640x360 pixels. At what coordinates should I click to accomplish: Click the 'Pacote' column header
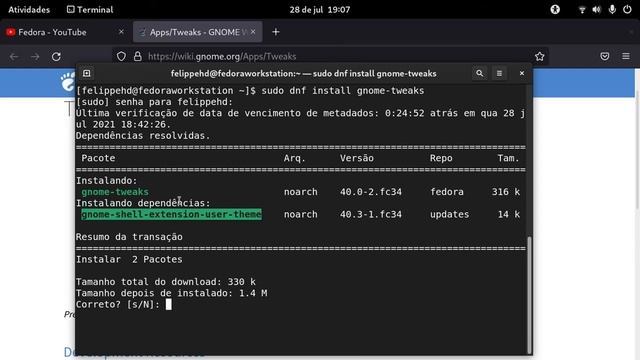98,158
